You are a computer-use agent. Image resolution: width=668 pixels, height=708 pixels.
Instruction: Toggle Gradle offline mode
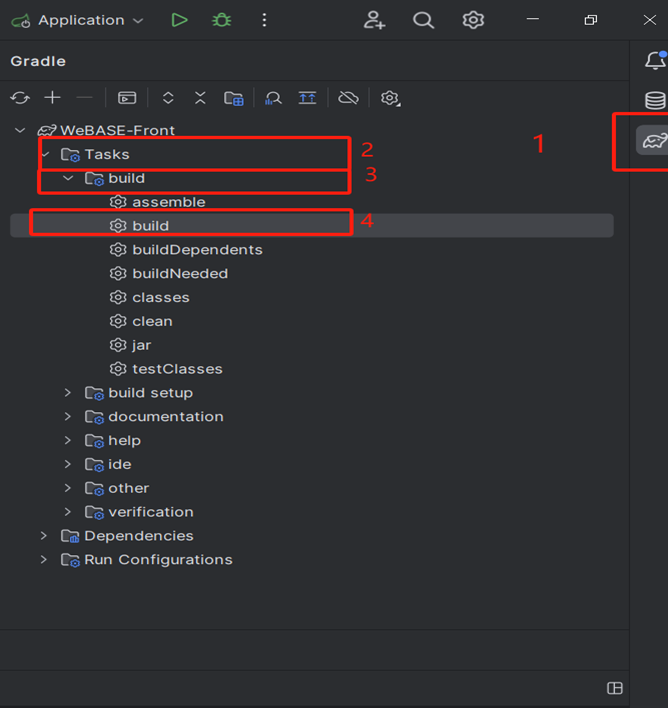point(348,98)
